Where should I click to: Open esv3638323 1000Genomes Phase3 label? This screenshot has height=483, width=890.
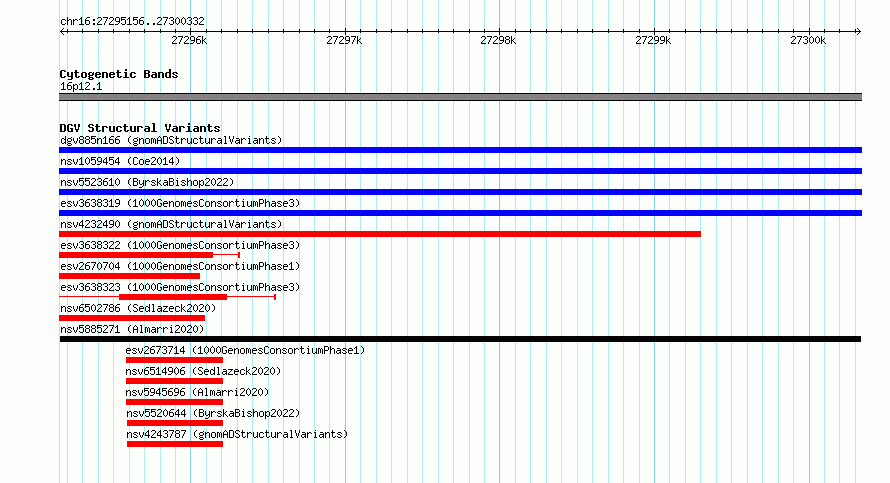pos(180,287)
